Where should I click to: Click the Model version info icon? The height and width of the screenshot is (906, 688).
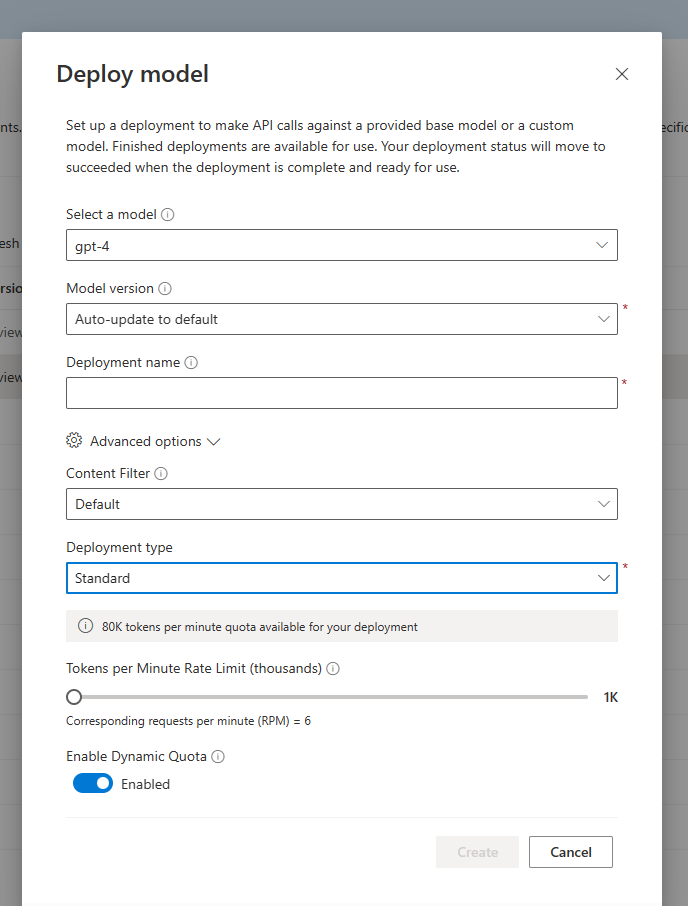[x=163, y=288]
